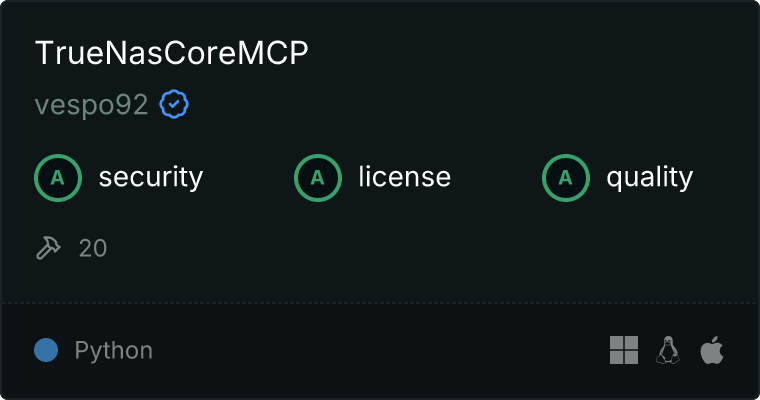Select the Python language label

[x=113, y=351]
